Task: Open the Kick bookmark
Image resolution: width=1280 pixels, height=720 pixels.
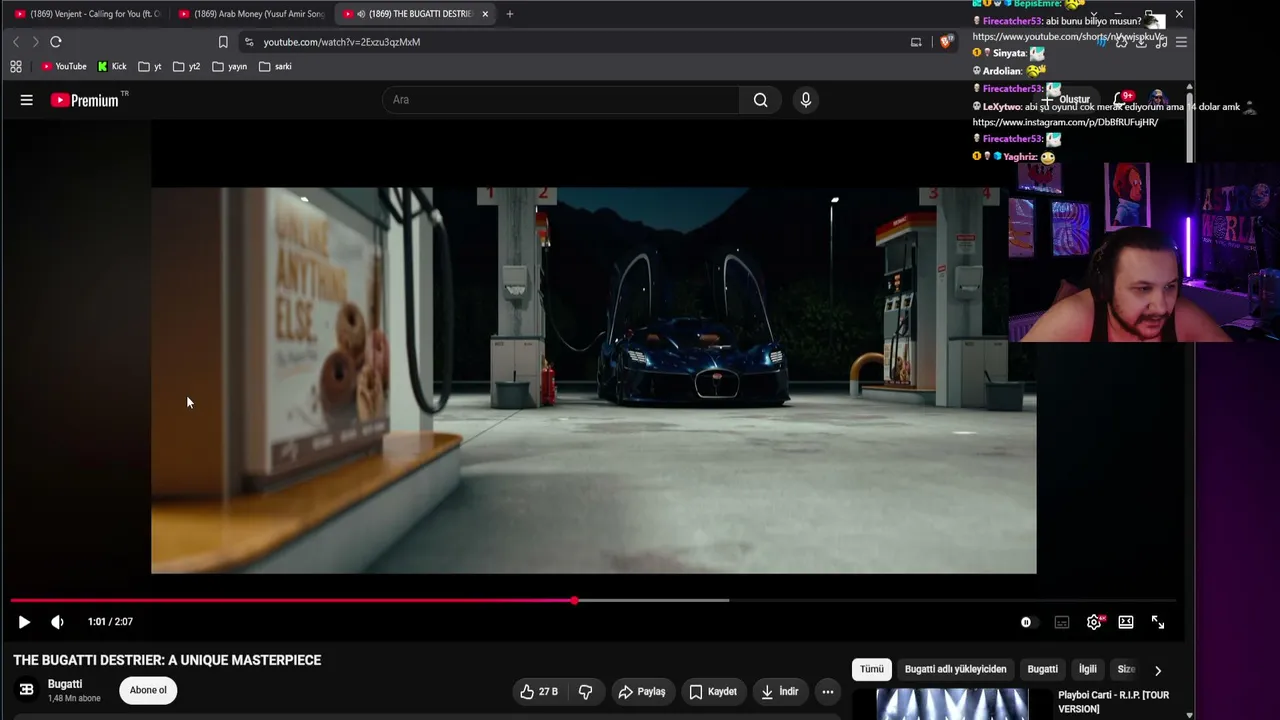Action: tap(112, 67)
